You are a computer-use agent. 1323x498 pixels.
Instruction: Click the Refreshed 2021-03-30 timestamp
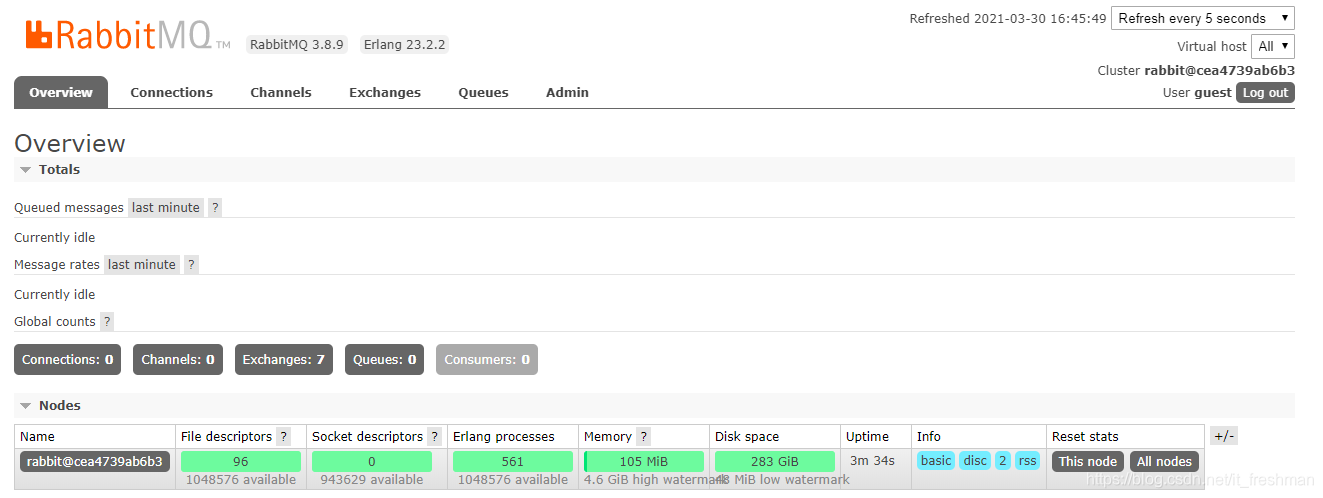click(x=1008, y=18)
